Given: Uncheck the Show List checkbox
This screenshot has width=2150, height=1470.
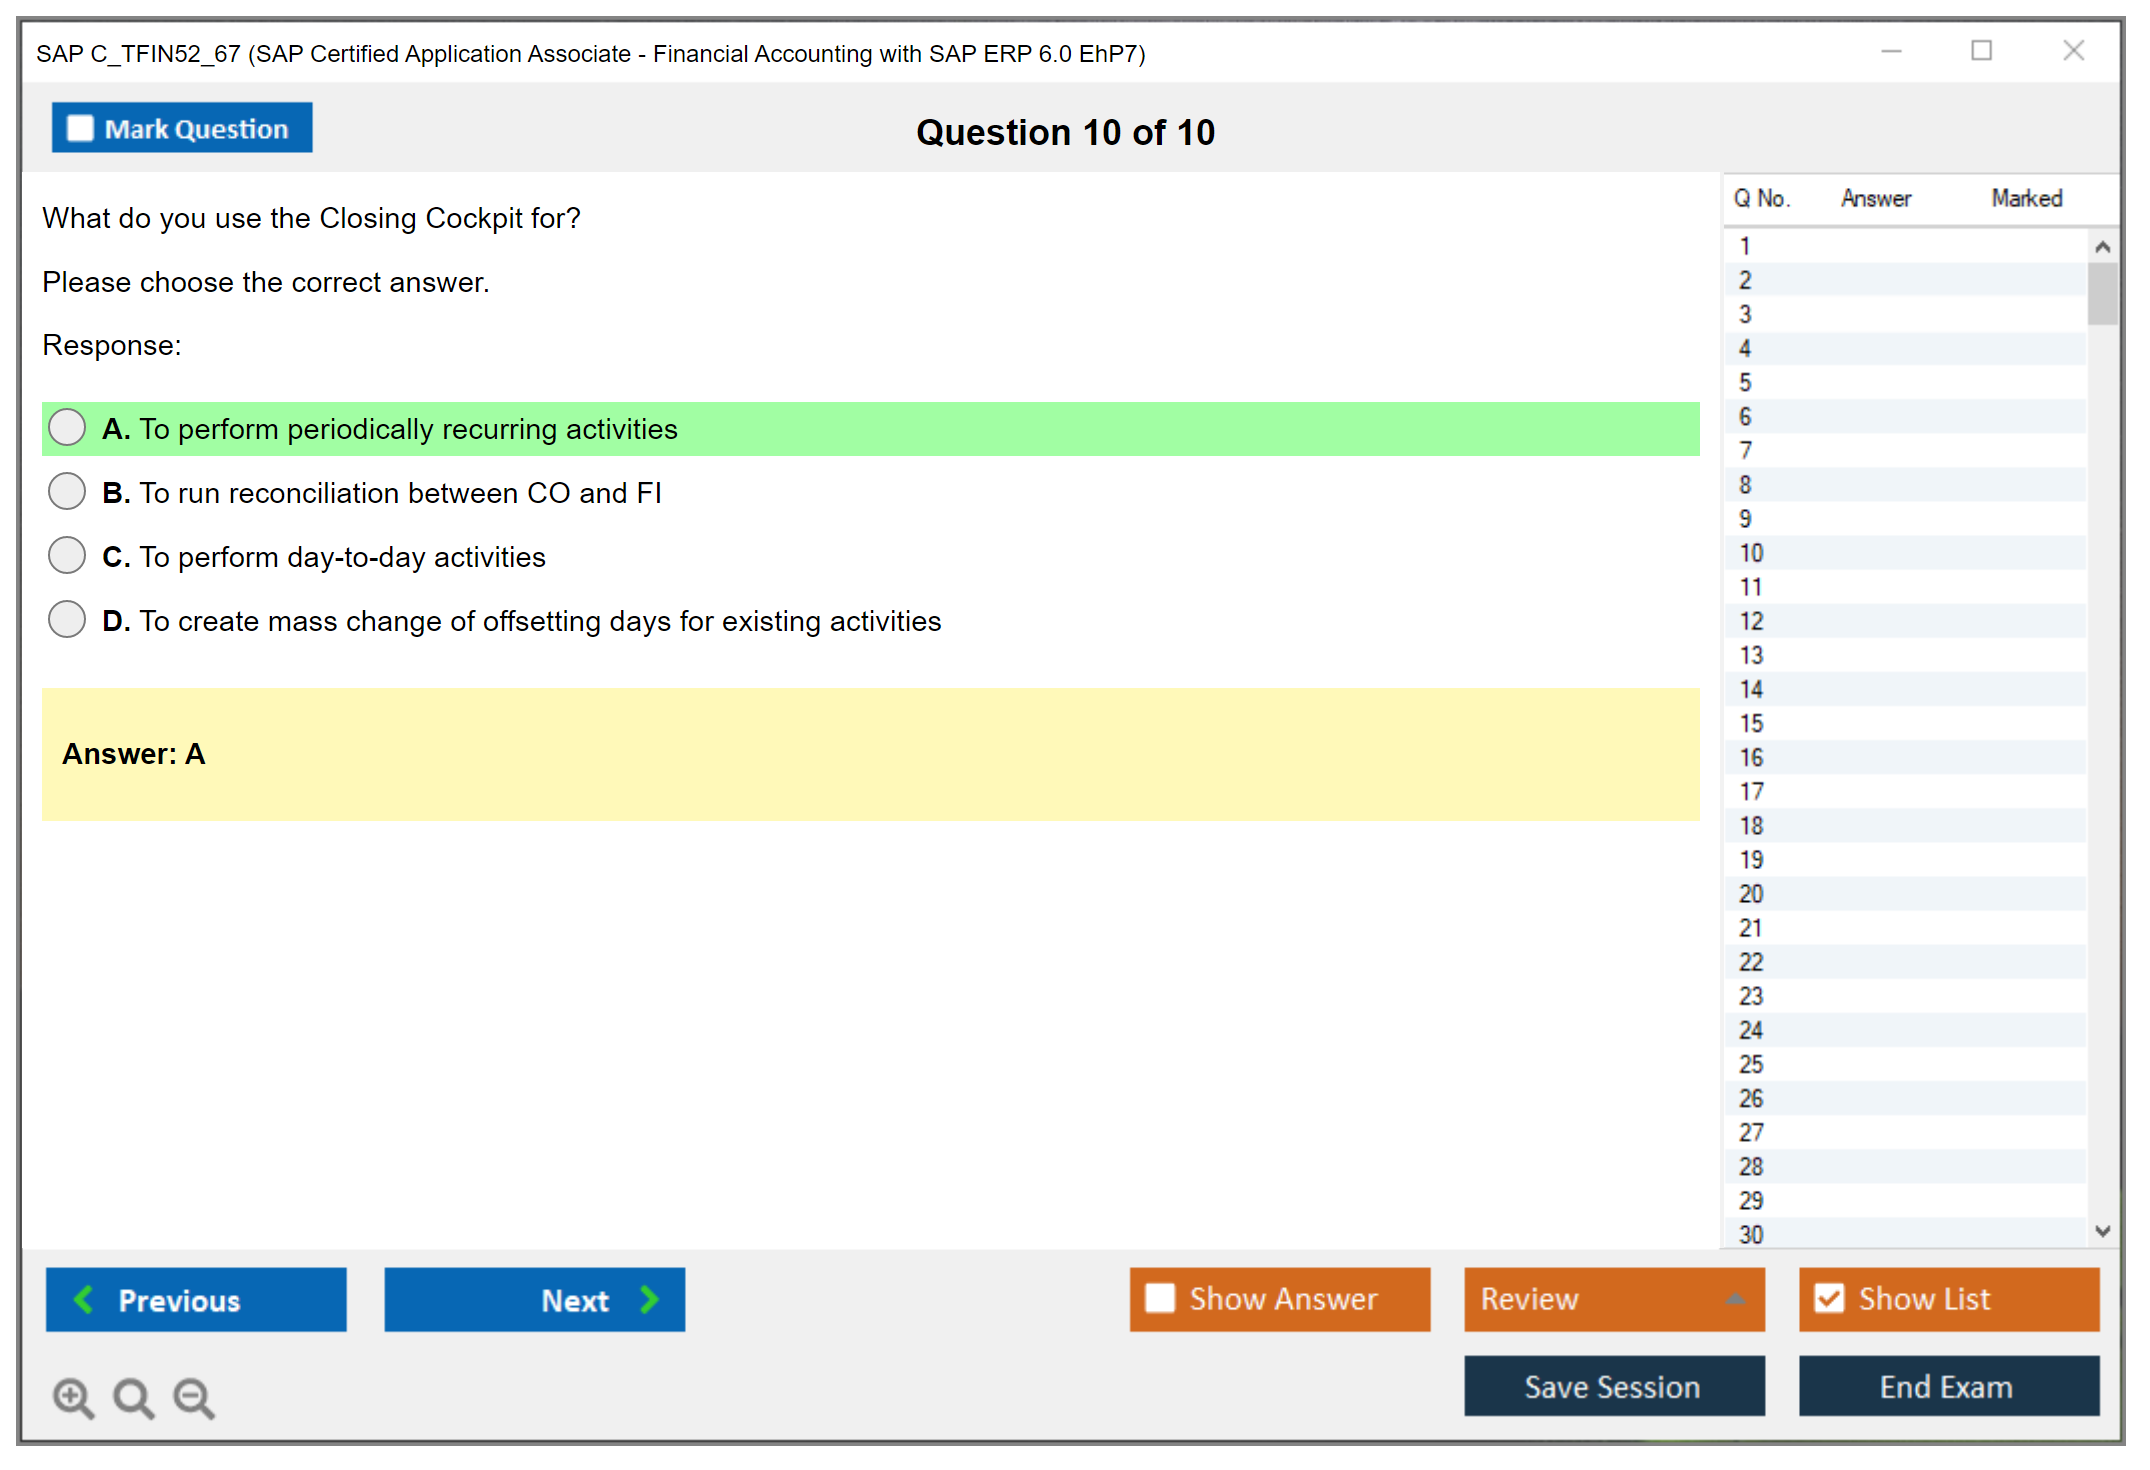Looking at the screenshot, I should pos(1829,1298).
